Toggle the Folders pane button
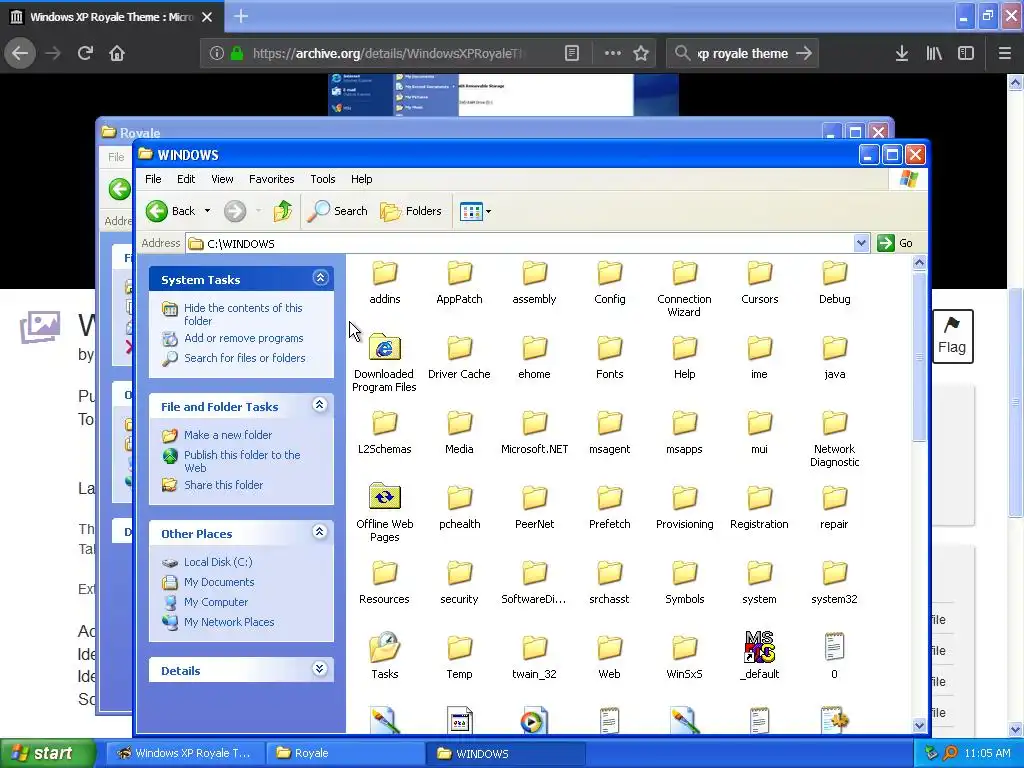 pyautogui.click(x=411, y=211)
